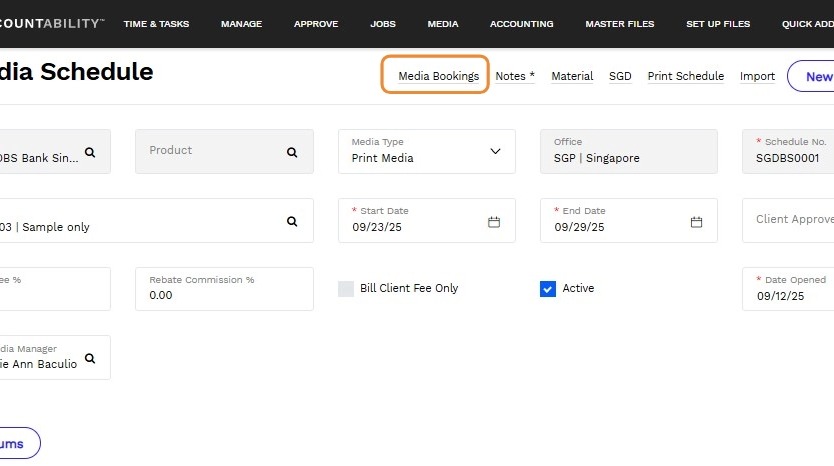Click the Product field search icon
The height and width of the screenshot is (466, 834).
[x=292, y=153]
